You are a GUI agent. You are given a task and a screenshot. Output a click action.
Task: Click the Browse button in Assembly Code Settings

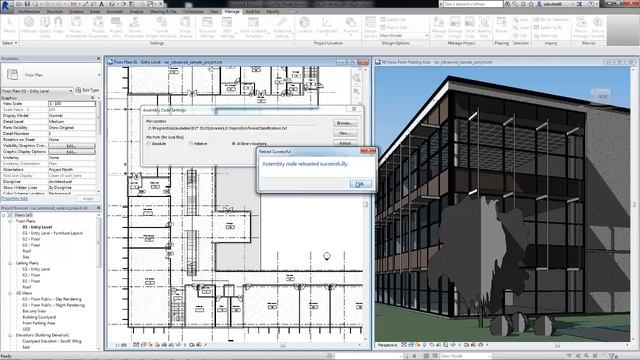(345, 123)
